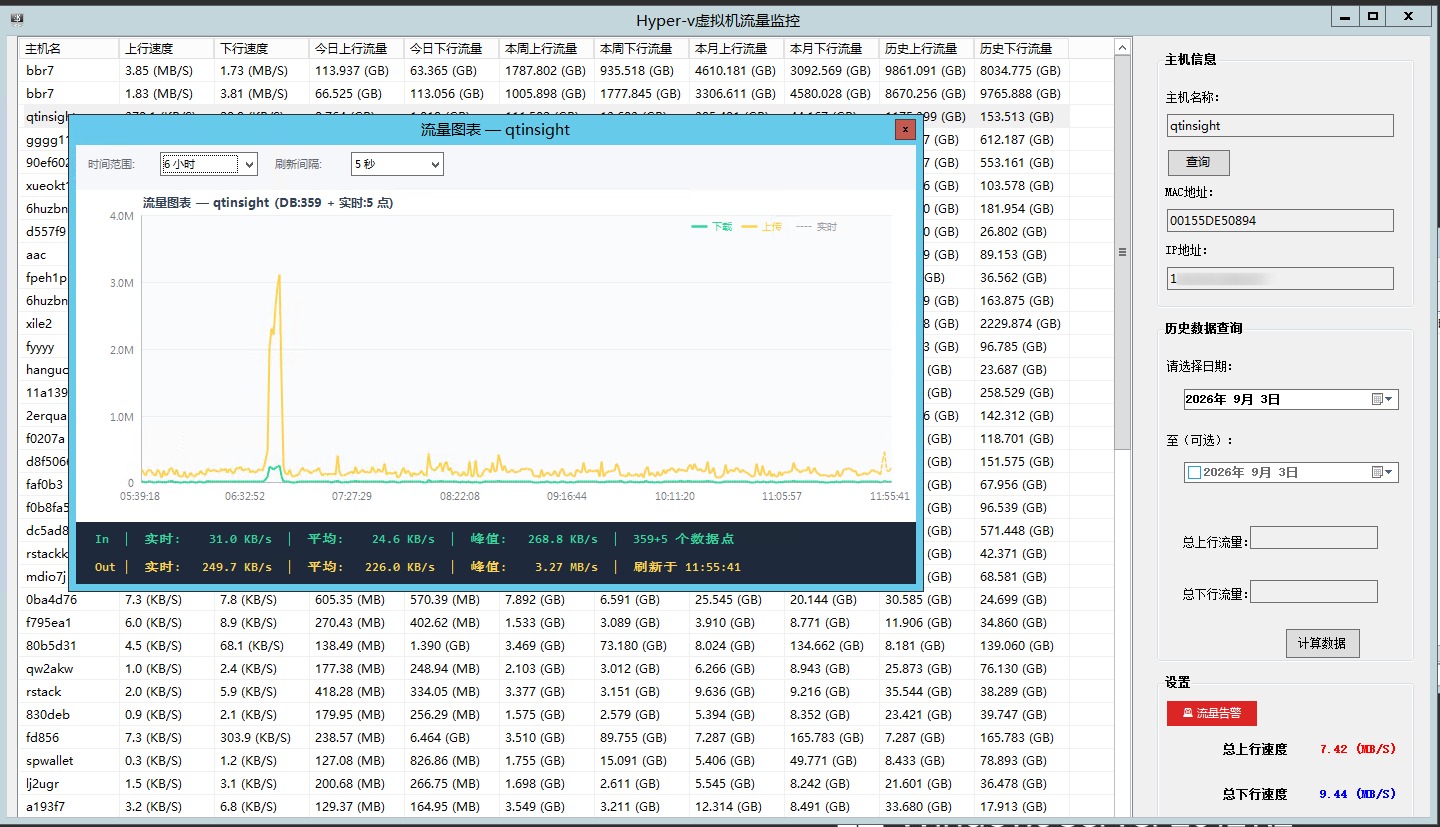Screen dimensions: 1440x827
Task: Open the 时间范围 dropdown showing 6 小时
Action: (209, 164)
